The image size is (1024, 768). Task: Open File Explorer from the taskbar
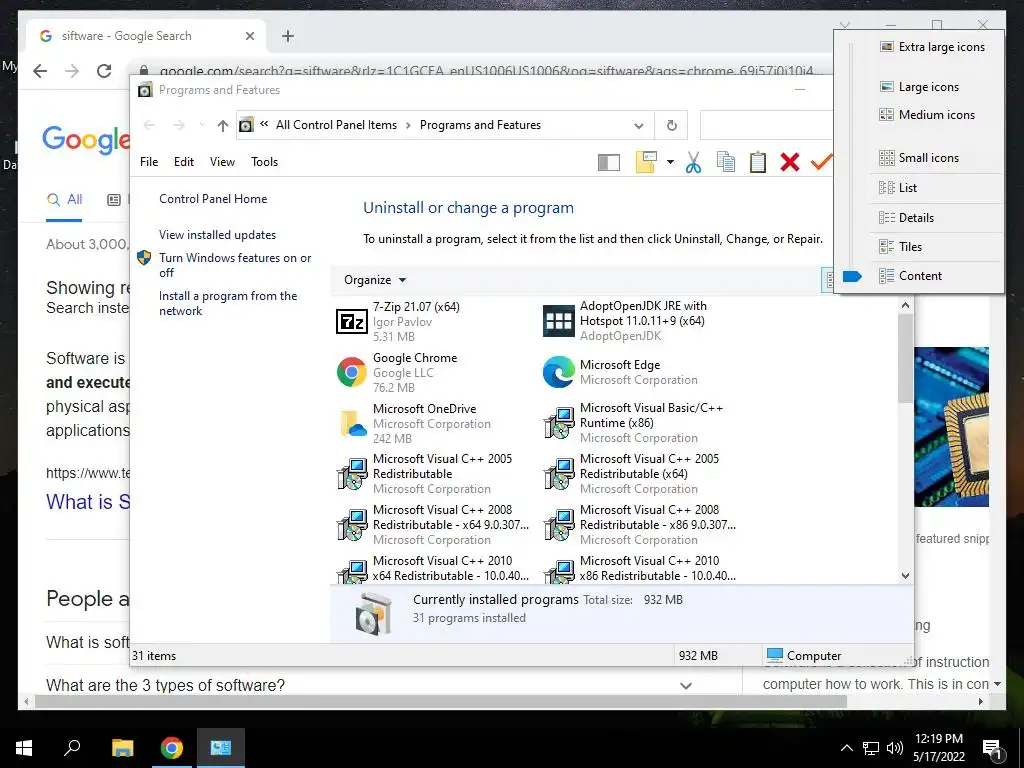point(122,748)
